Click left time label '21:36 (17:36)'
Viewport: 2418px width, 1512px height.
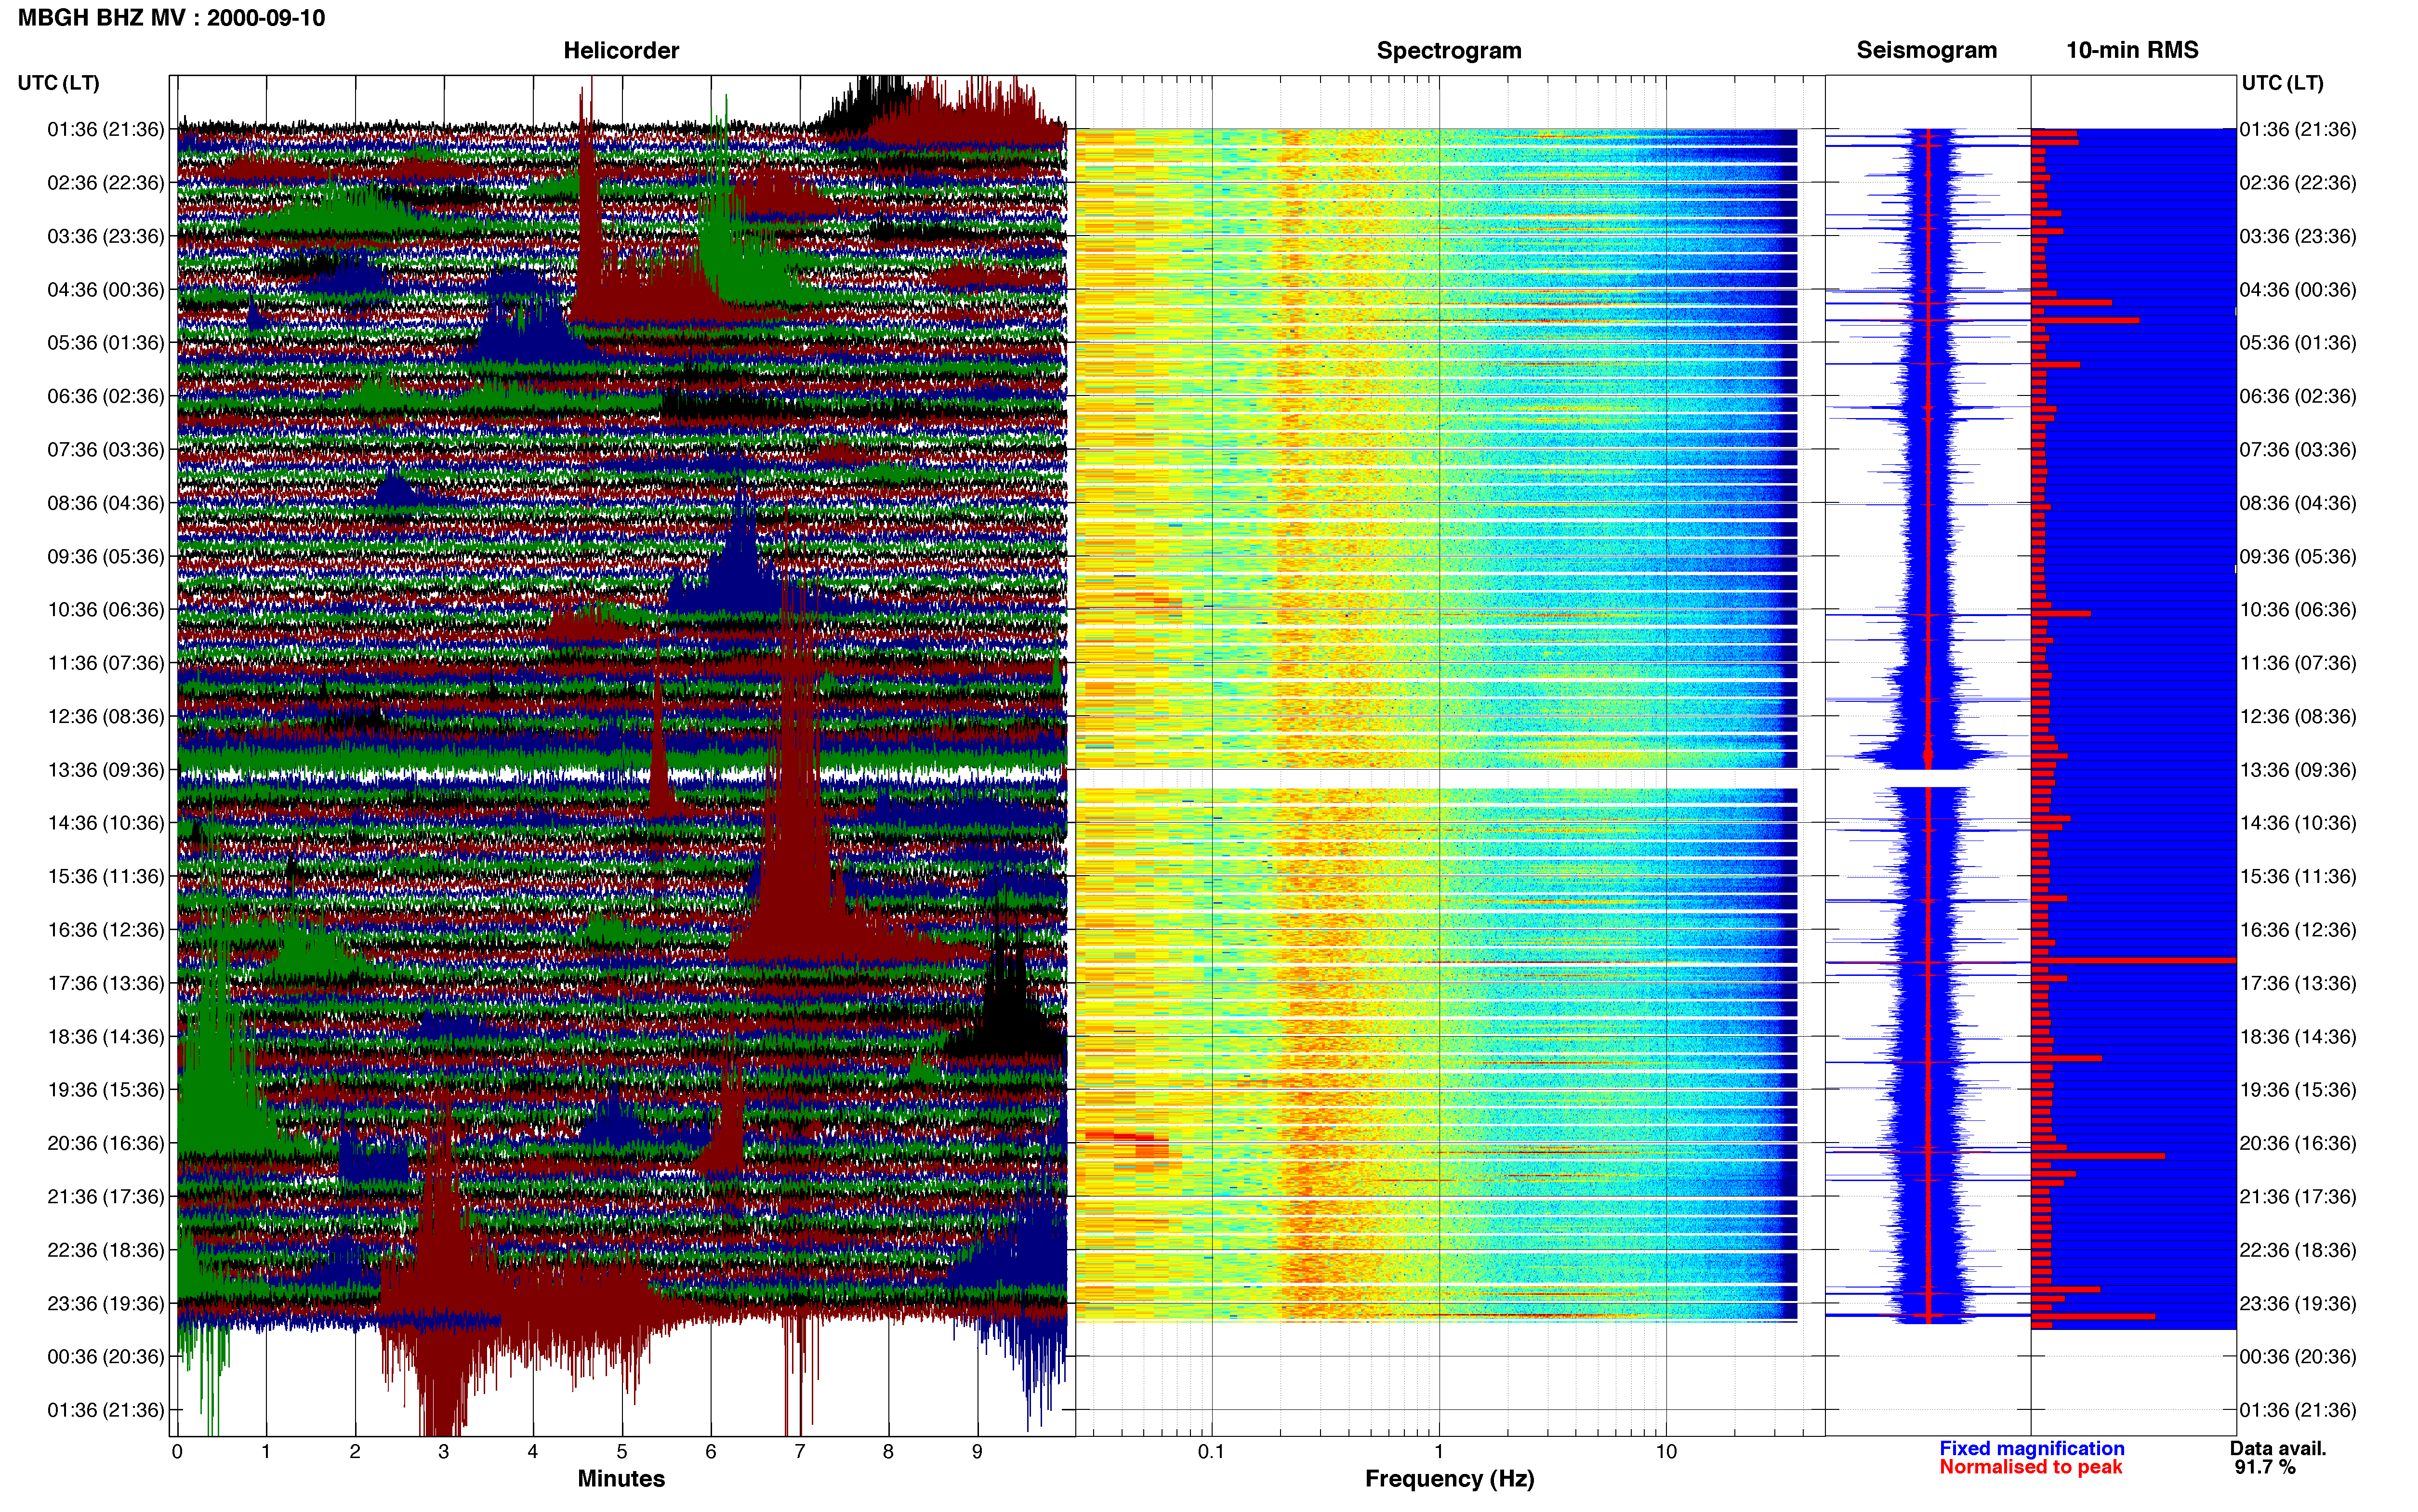(106, 1196)
